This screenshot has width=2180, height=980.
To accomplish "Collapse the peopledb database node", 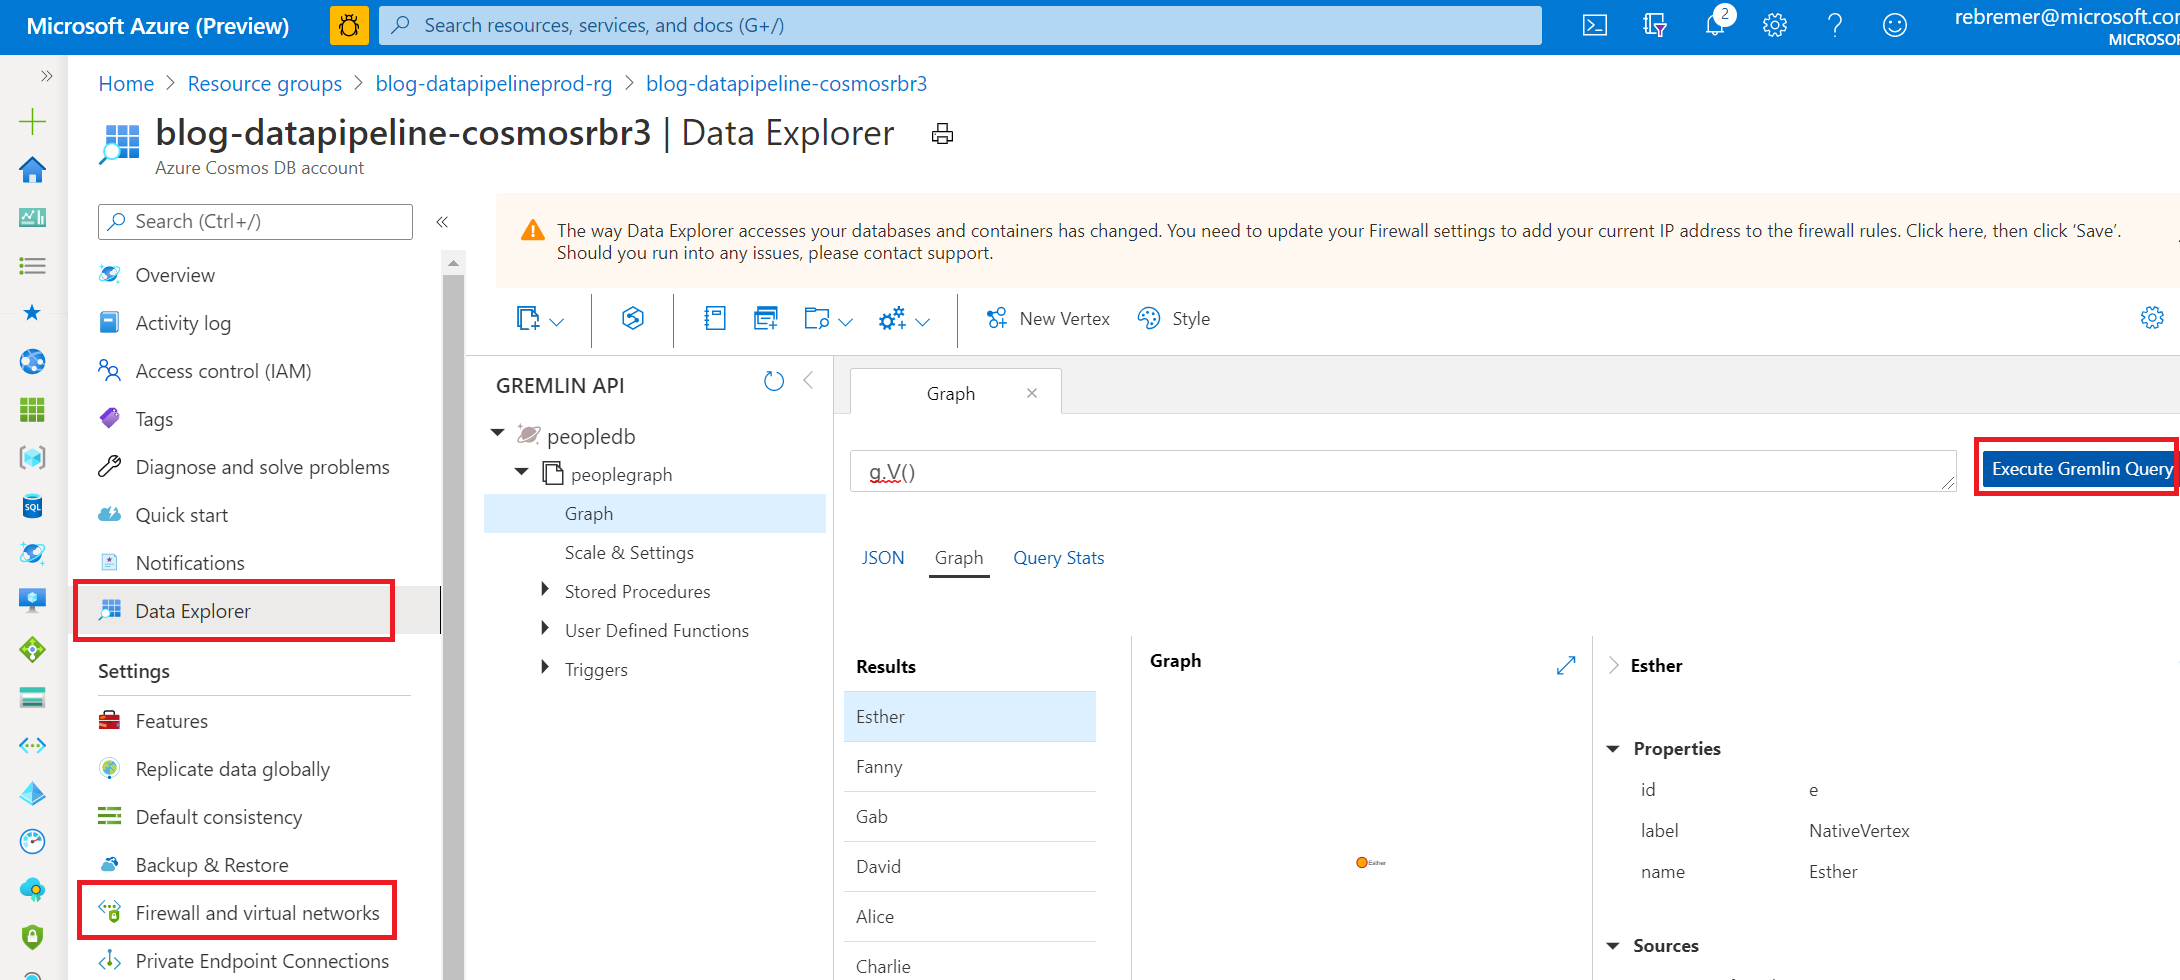I will (497, 434).
